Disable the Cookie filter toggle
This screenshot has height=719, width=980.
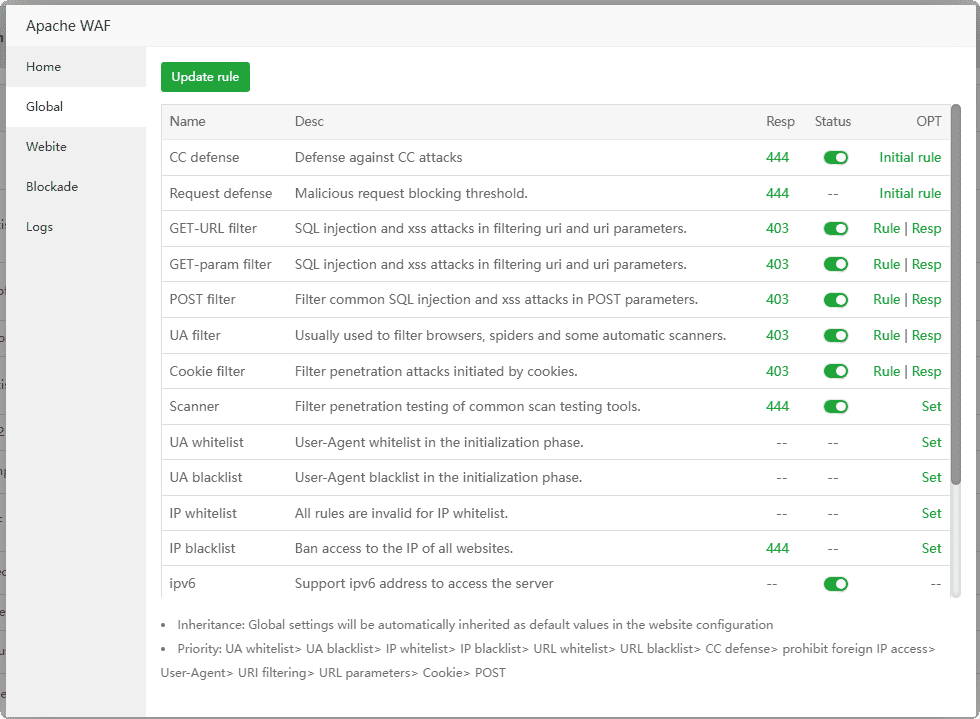[x=835, y=371]
